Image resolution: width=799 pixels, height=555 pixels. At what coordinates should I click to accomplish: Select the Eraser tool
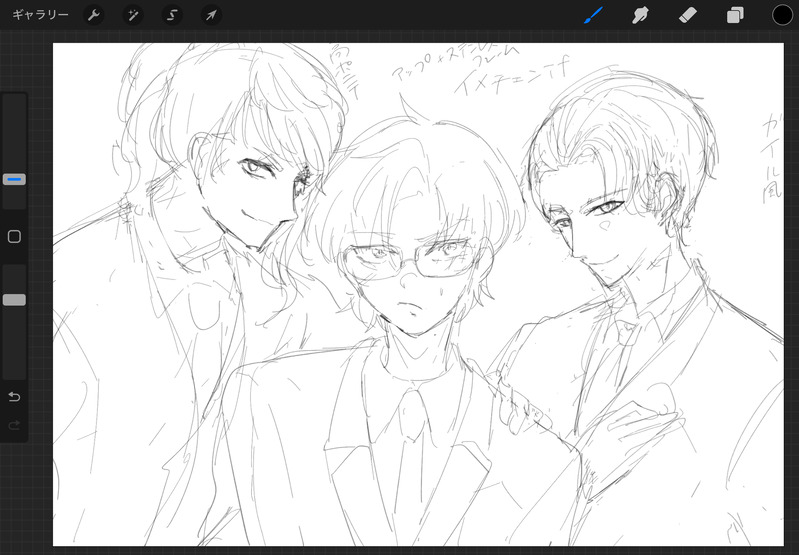tap(687, 15)
